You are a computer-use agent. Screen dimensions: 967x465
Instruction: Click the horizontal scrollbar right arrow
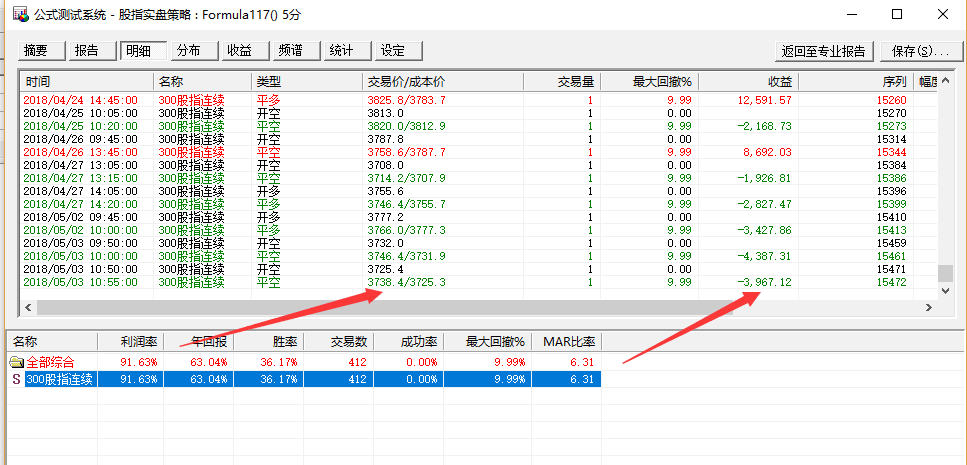pos(929,307)
